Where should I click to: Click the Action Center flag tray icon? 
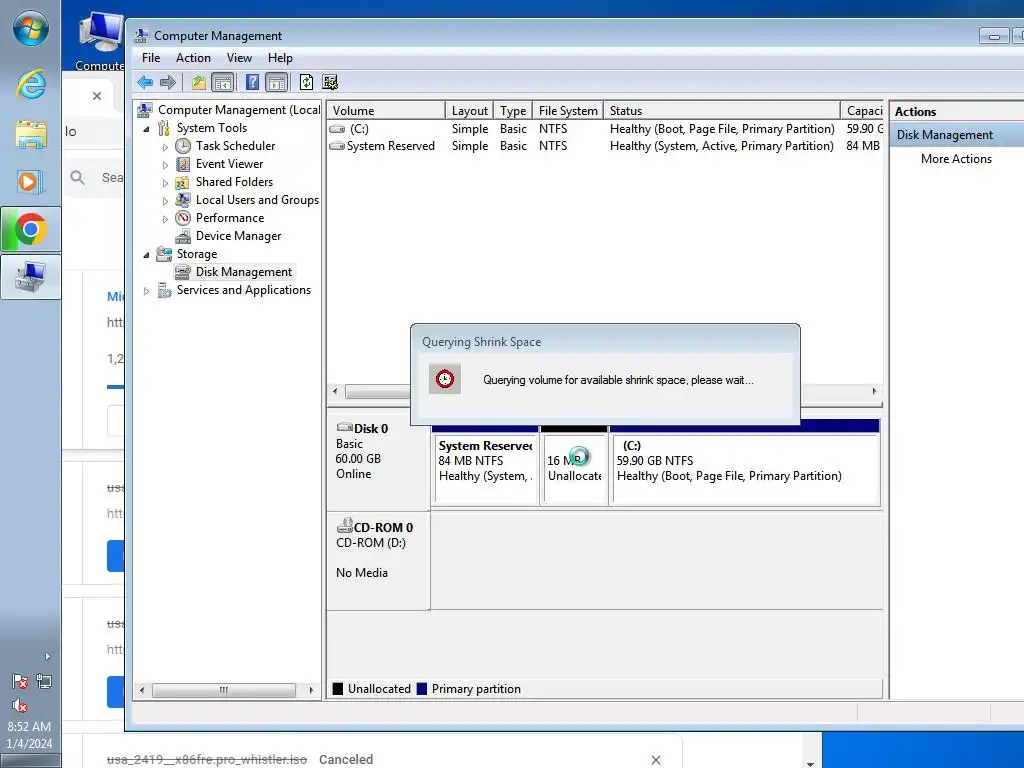(x=20, y=682)
